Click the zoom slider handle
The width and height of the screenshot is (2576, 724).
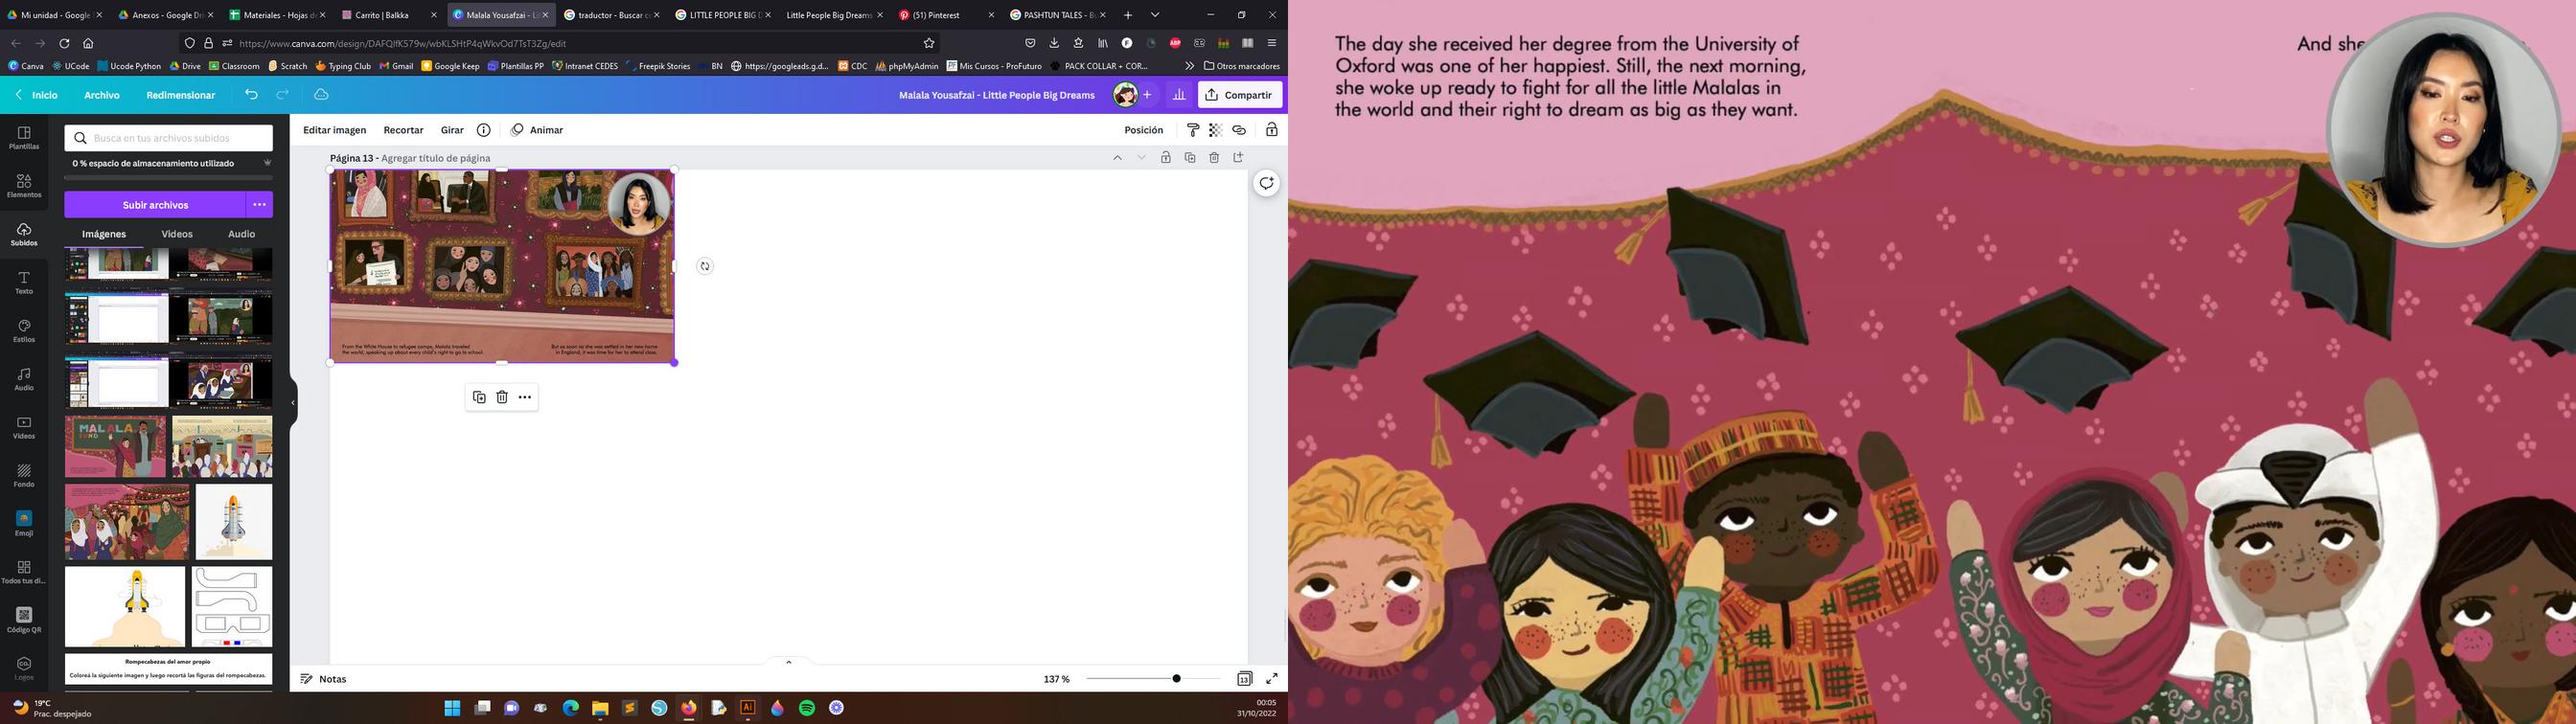coord(1176,679)
